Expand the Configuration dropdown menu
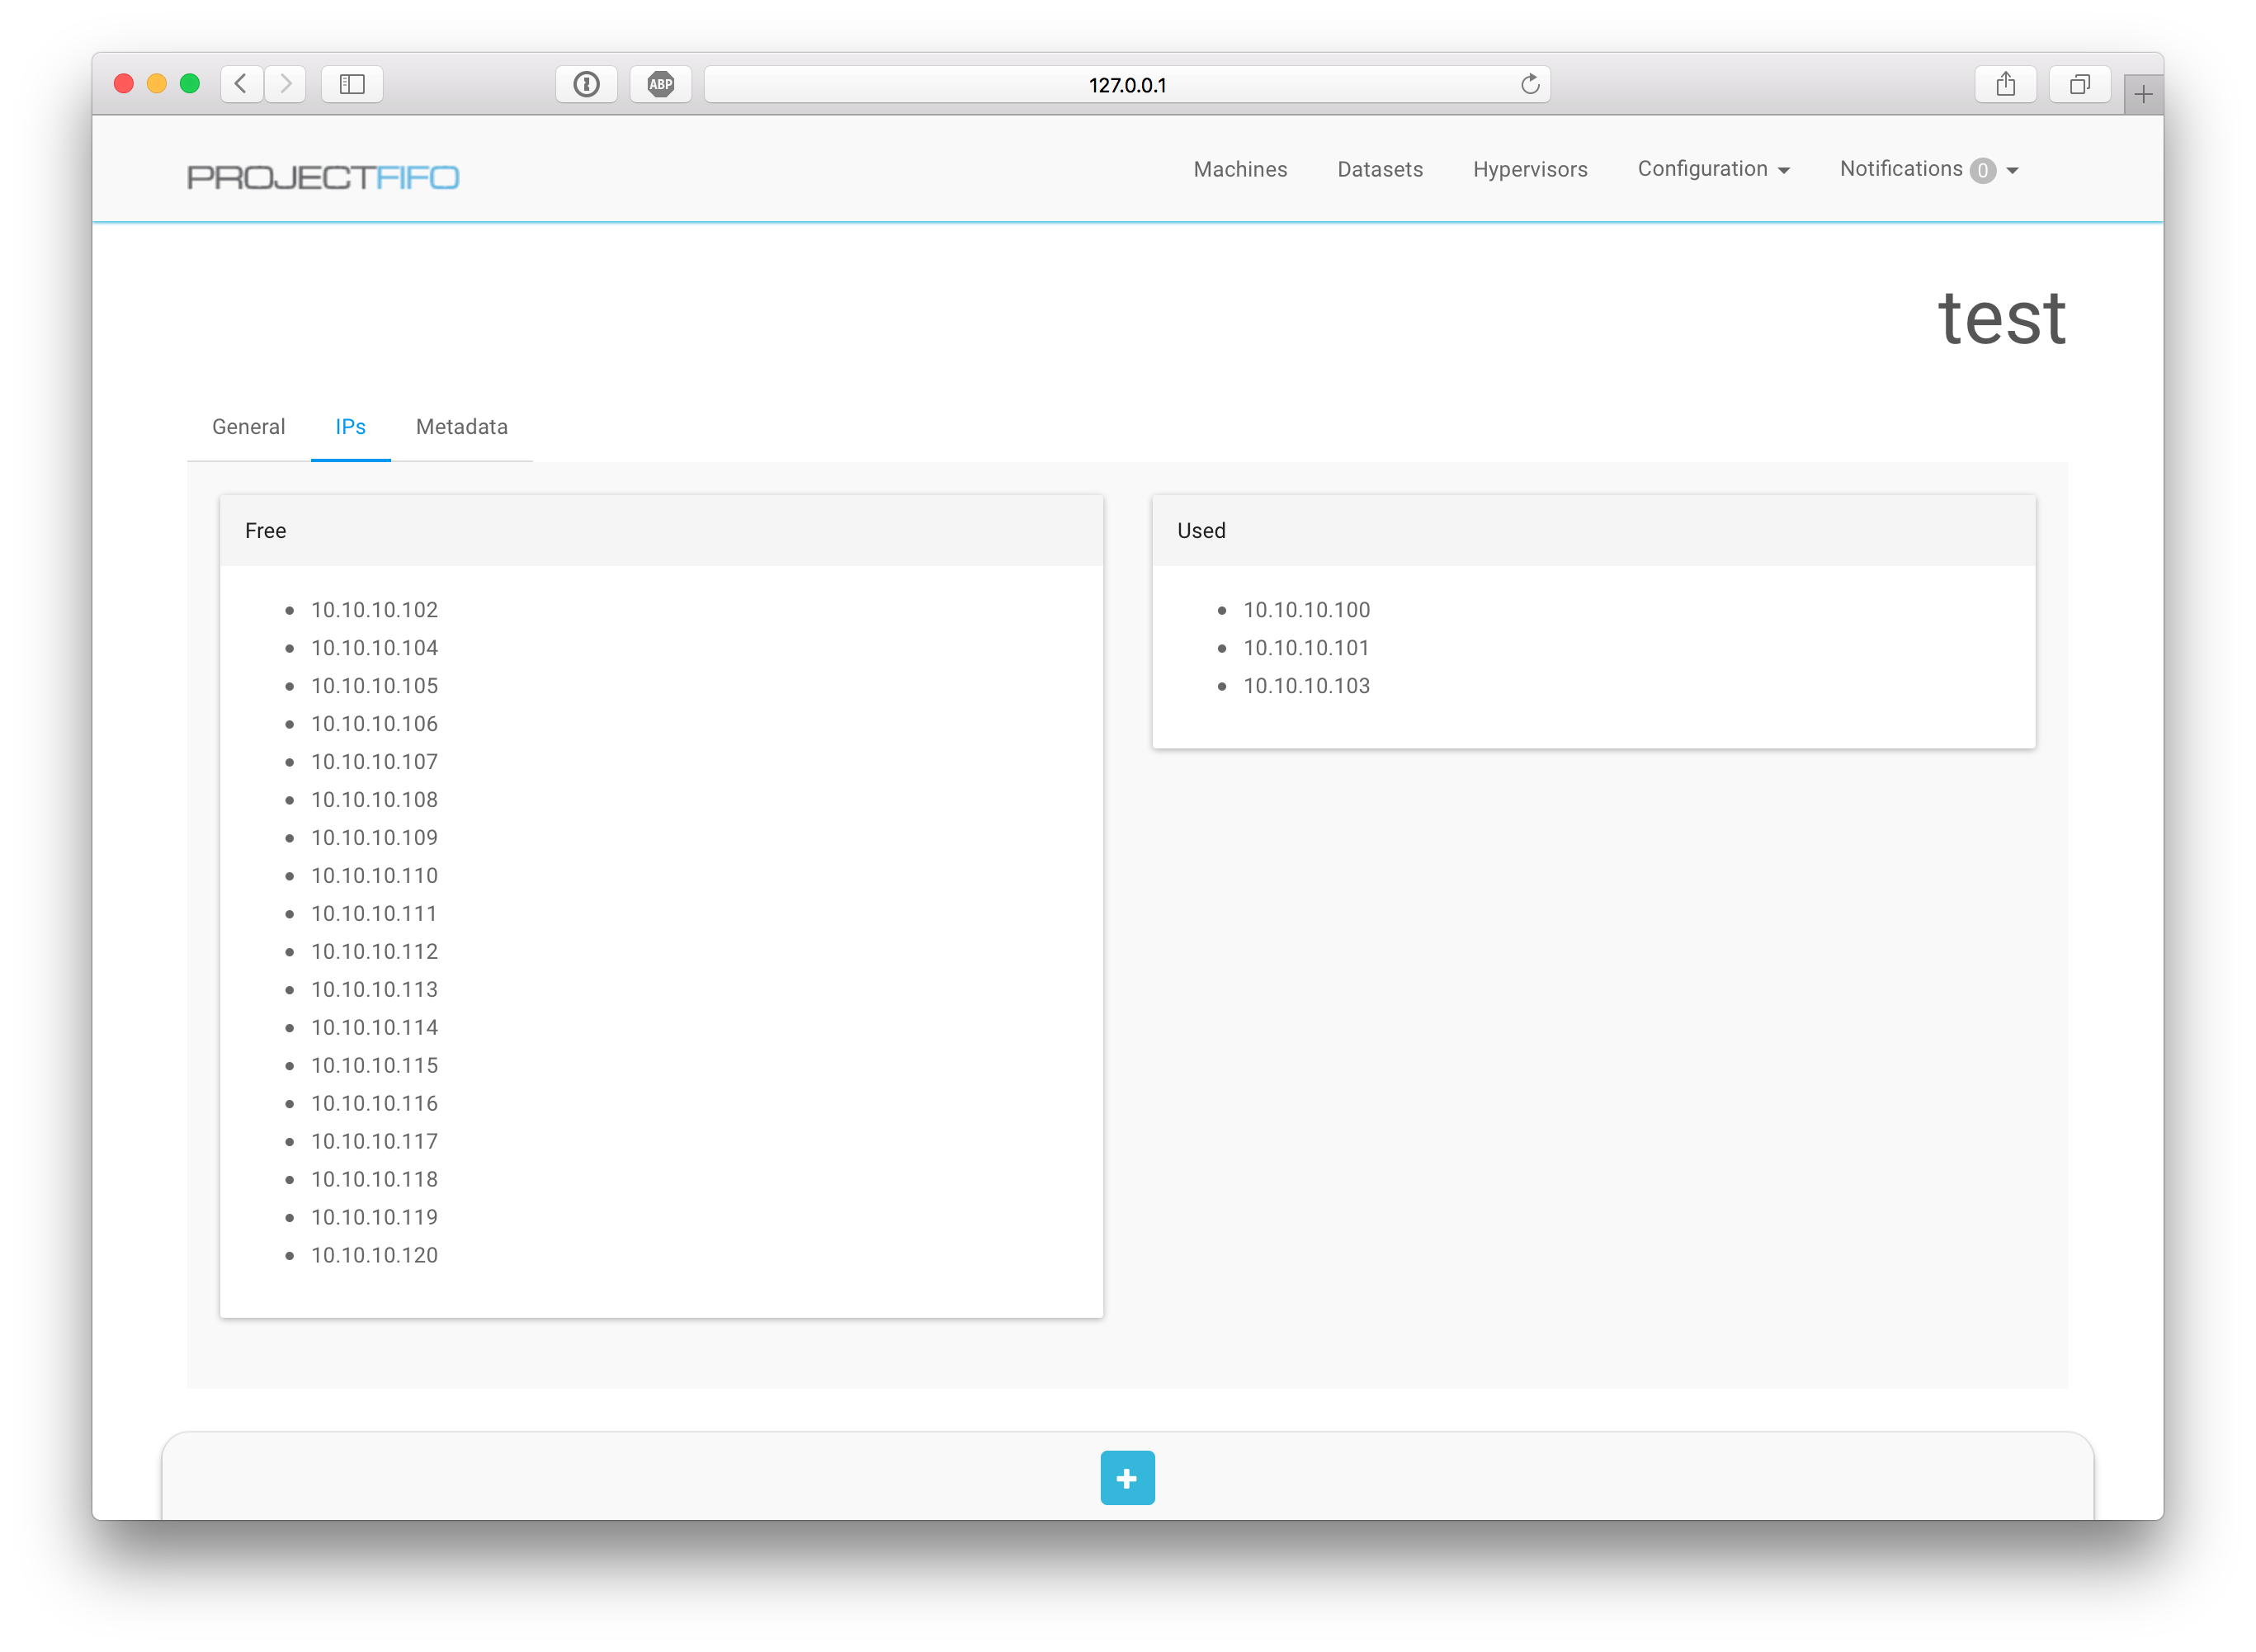This screenshot has width=2256, height=1652. pos(1713,169)
